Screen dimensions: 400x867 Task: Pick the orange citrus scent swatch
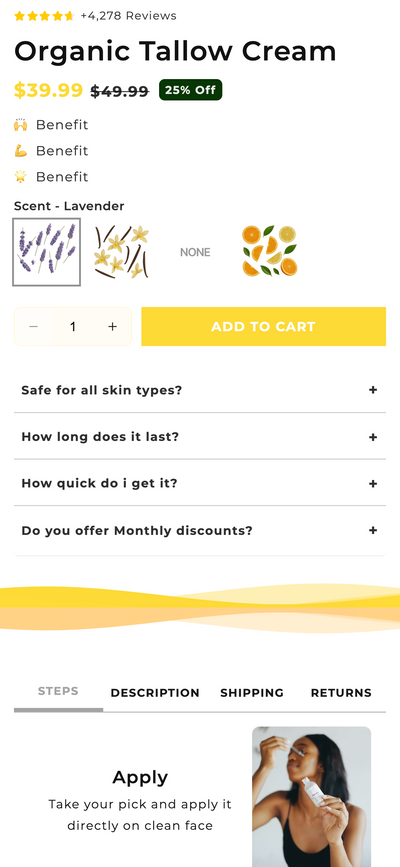click(270, 252)
